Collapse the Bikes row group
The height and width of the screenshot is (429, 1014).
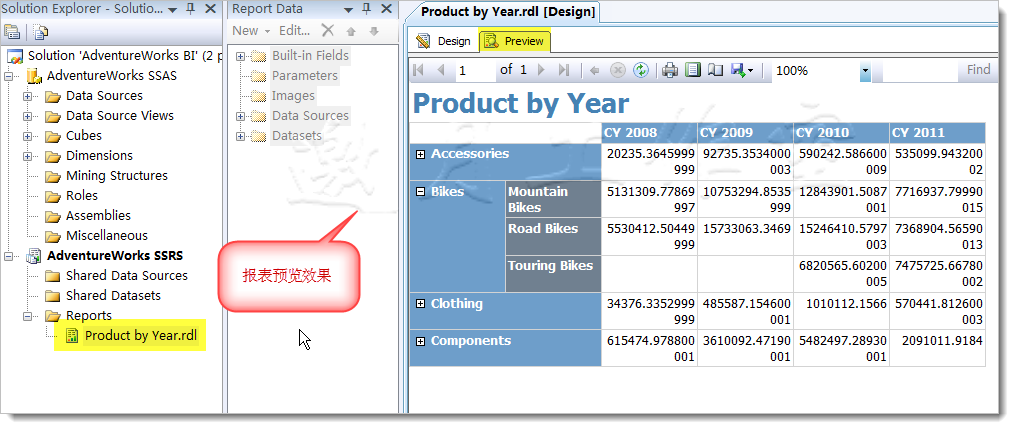coord(420,192)
